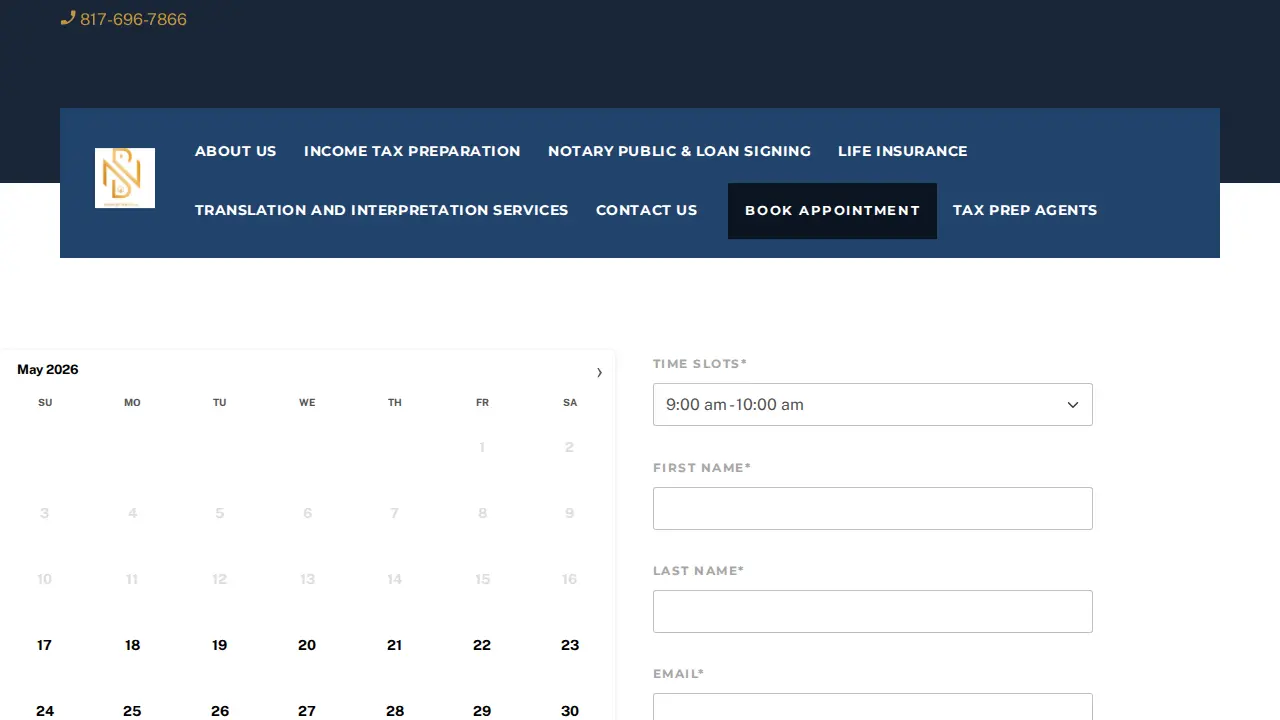This screenshot has width=1280, height=720.
Task: Select May 26 on the calendar
Action: click(219, 709)
